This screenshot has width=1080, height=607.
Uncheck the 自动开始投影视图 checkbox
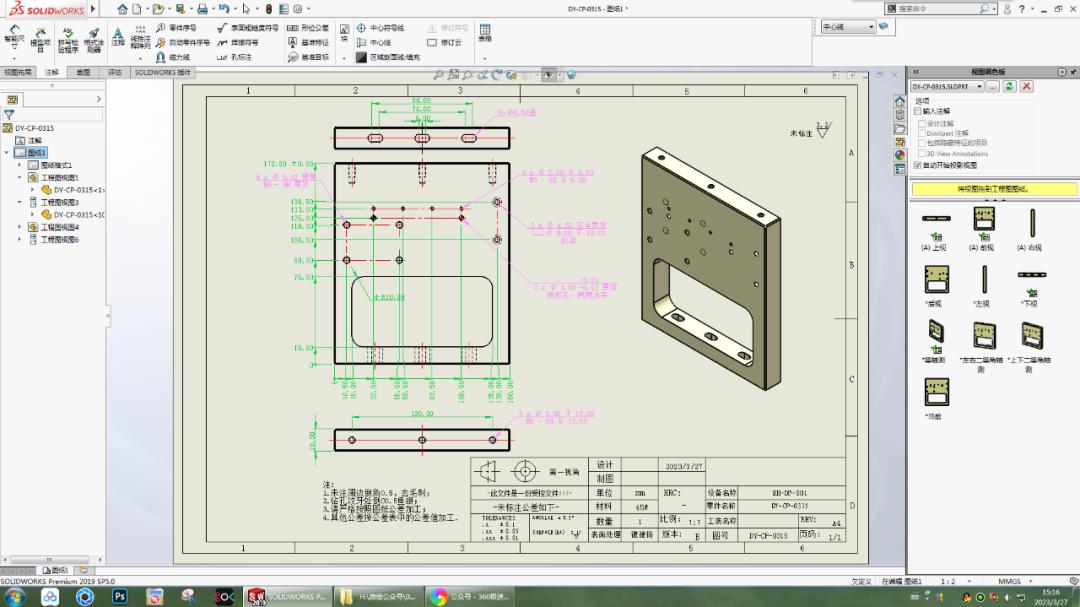pyautogui.click(x=917, y=165)
